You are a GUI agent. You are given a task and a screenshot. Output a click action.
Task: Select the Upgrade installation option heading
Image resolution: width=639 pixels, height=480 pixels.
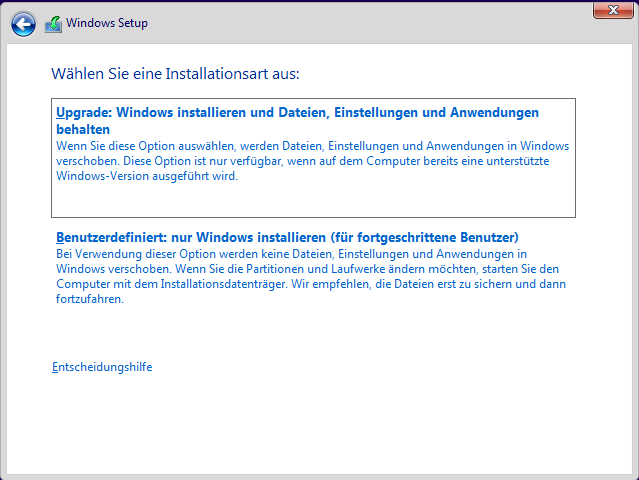pos(297,113)
